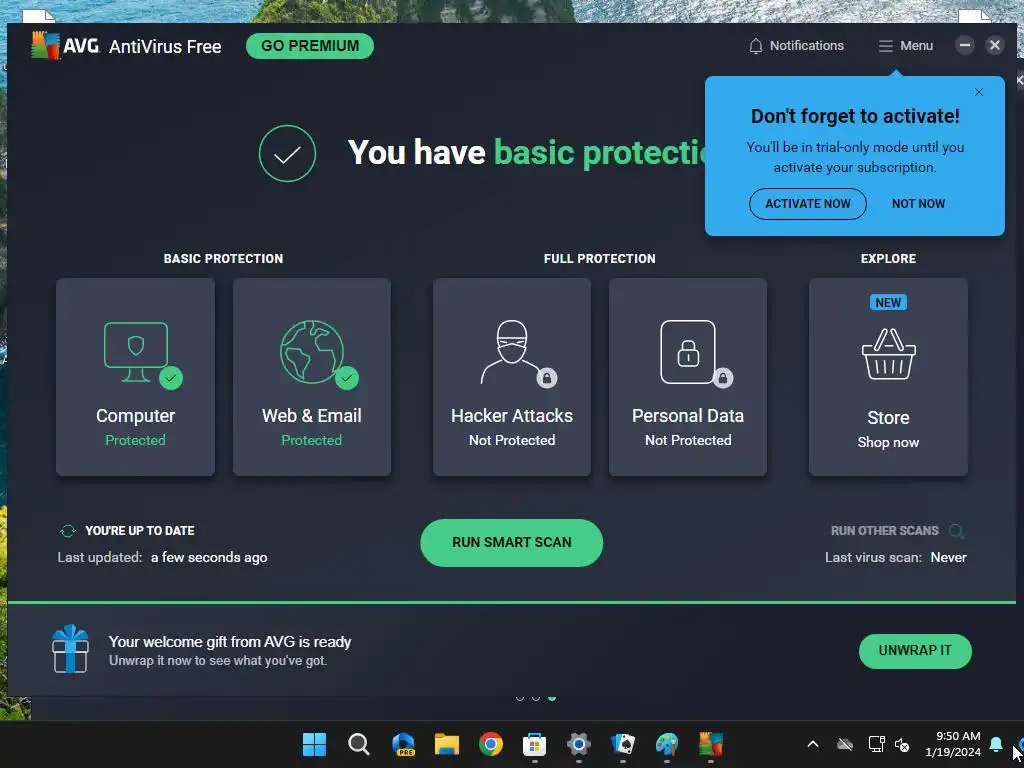1024x768 pixels.
Task: Click the AVG icon in the taskbar
Action: coord(711,744)
